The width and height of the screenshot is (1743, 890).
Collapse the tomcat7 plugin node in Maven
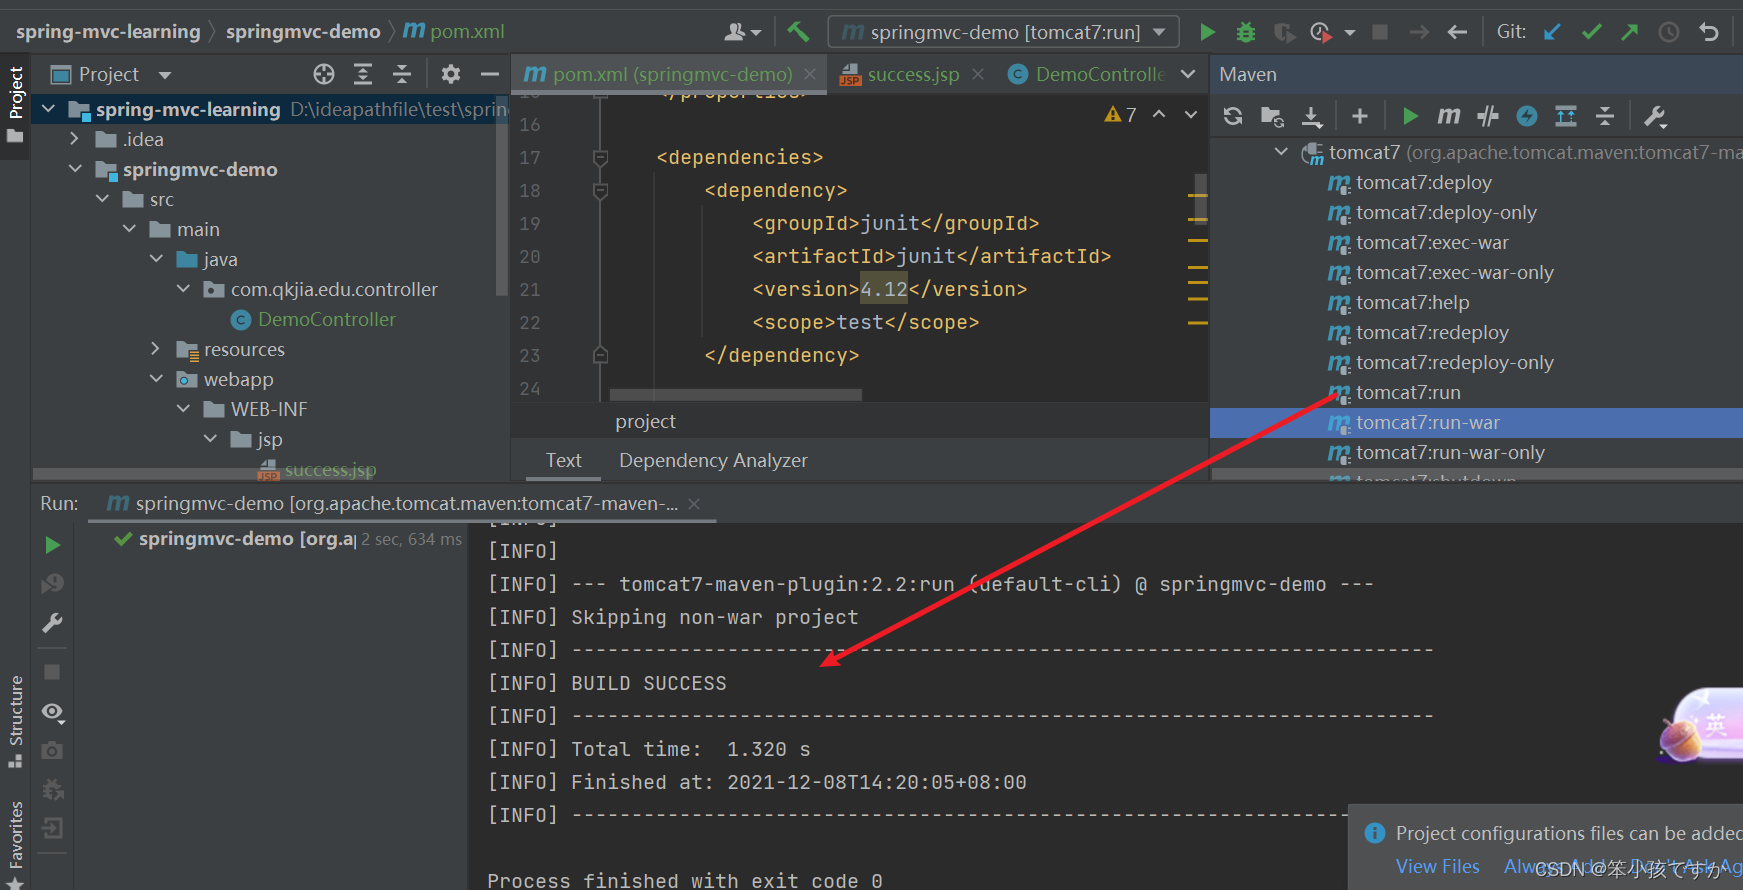pos(1281,152)
